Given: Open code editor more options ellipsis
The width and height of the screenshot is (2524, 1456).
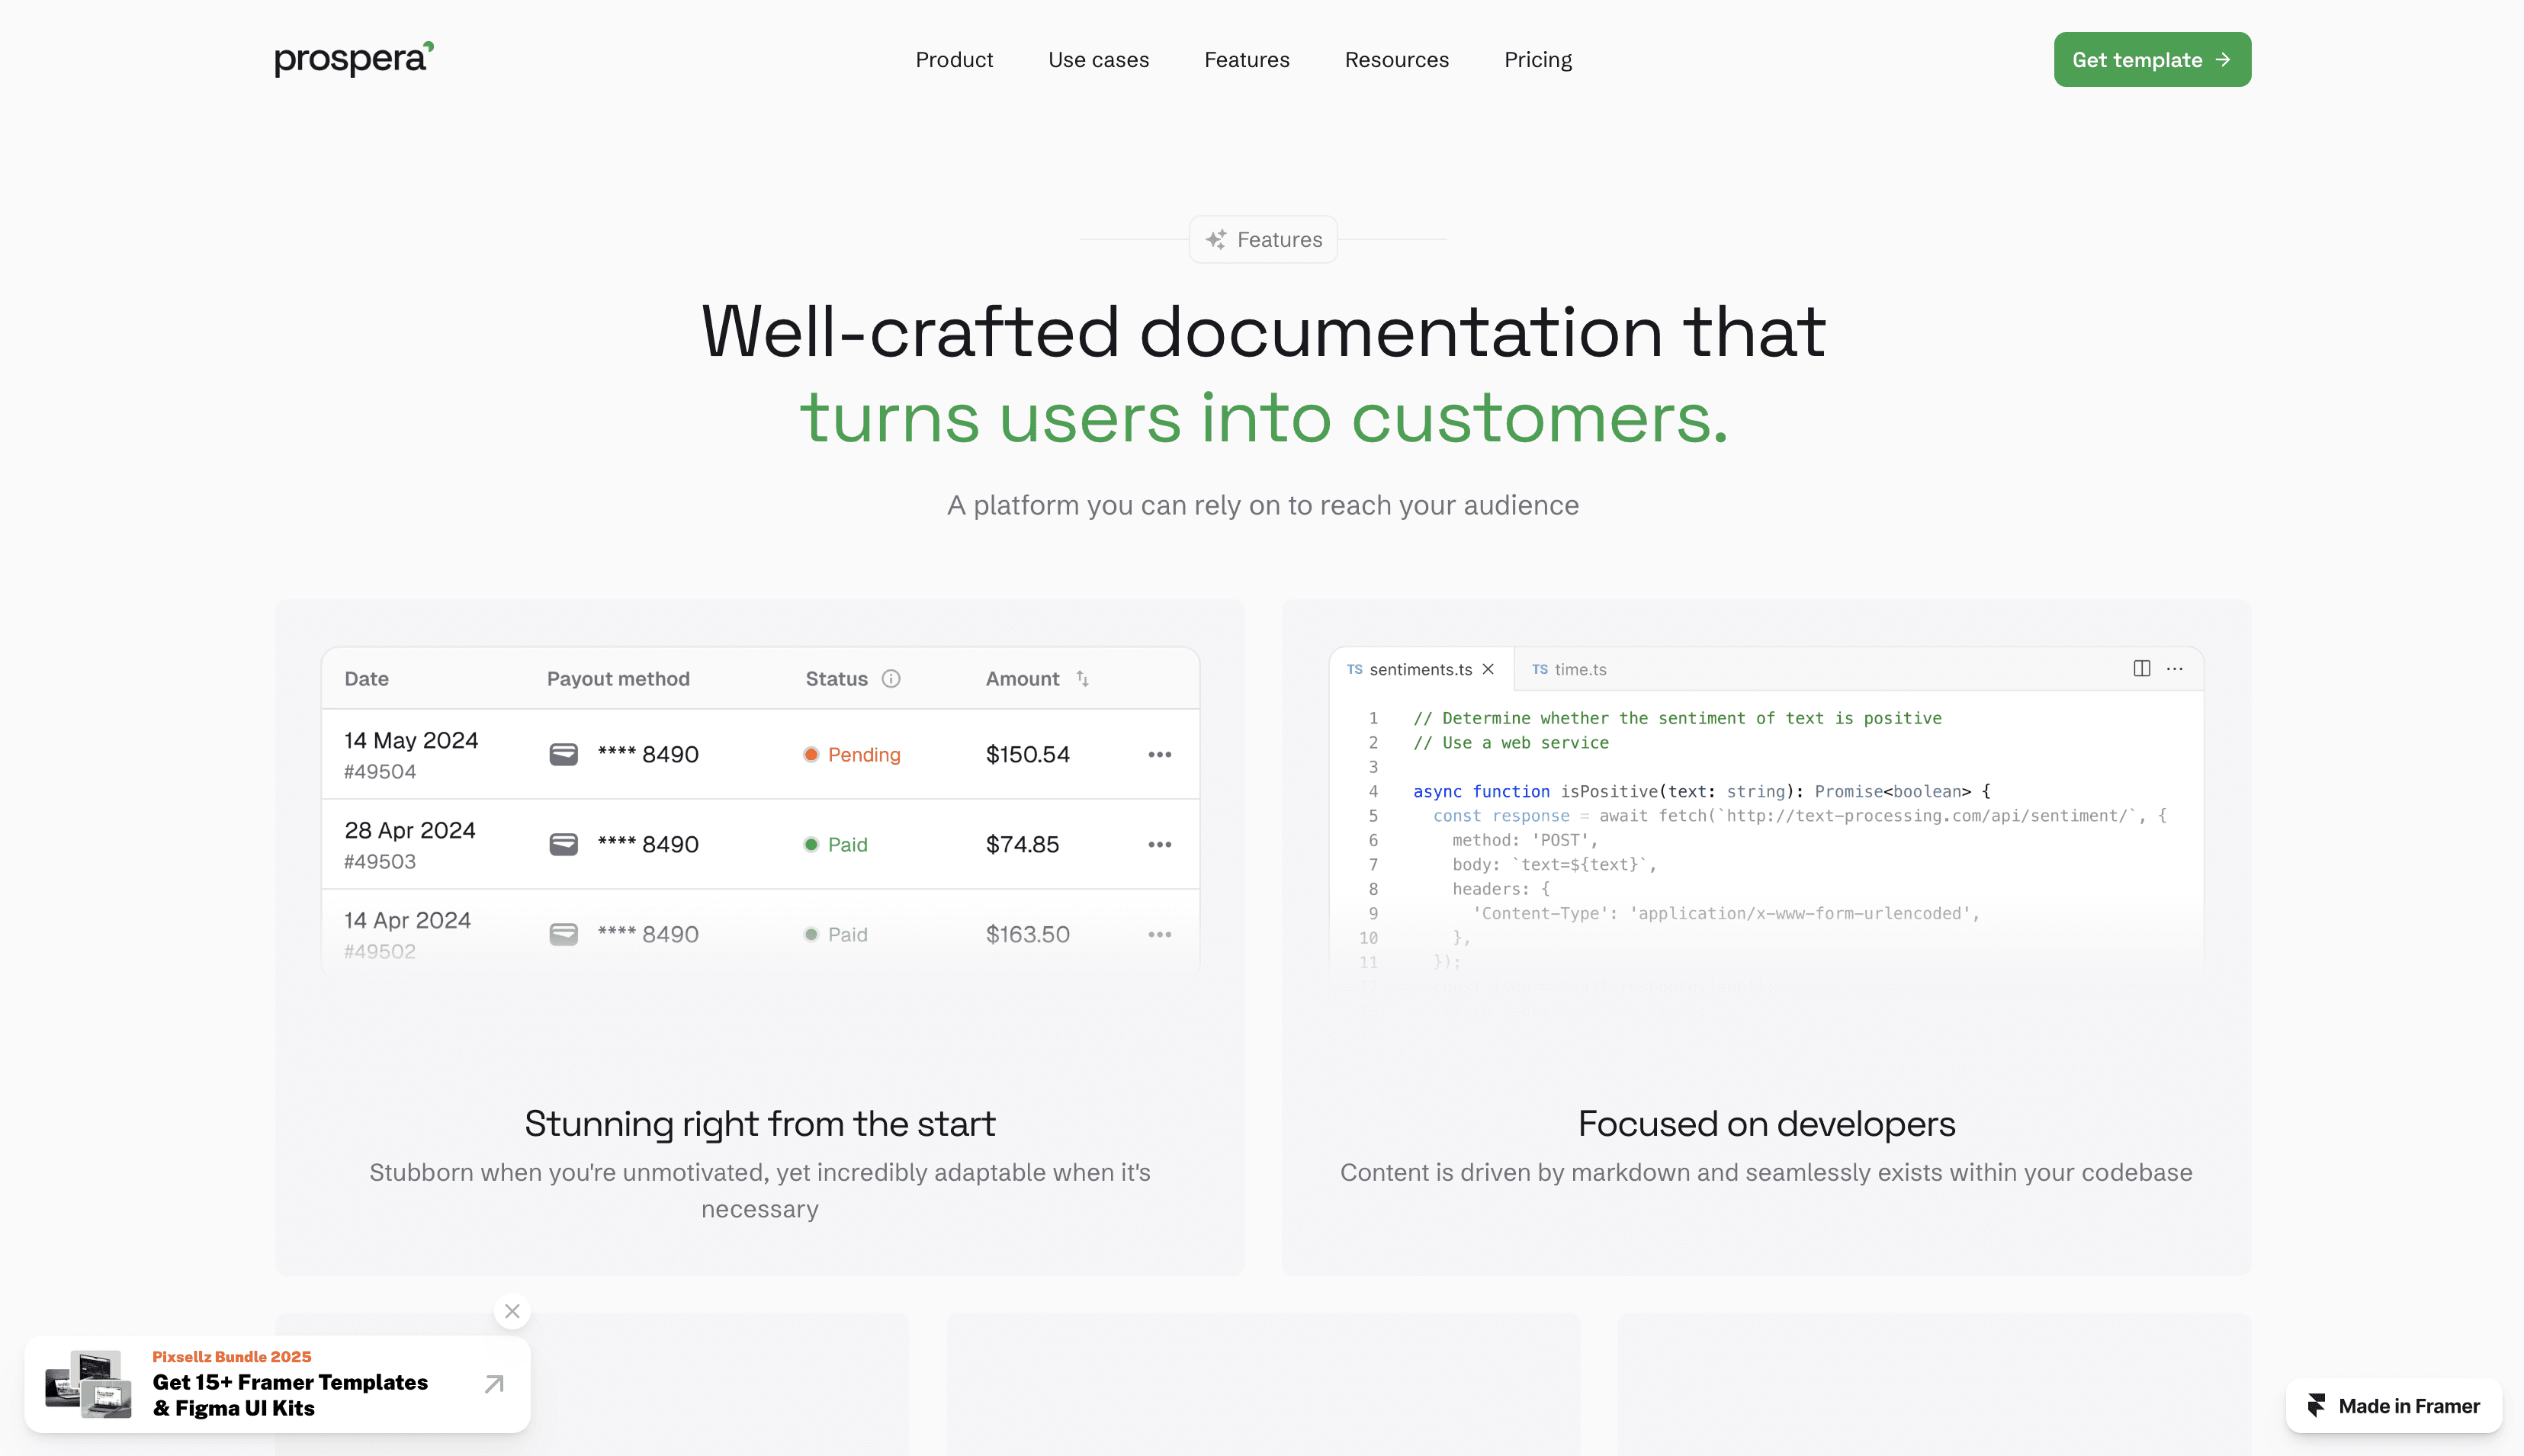Looking at the screenshot, I should click(2175, 668).
